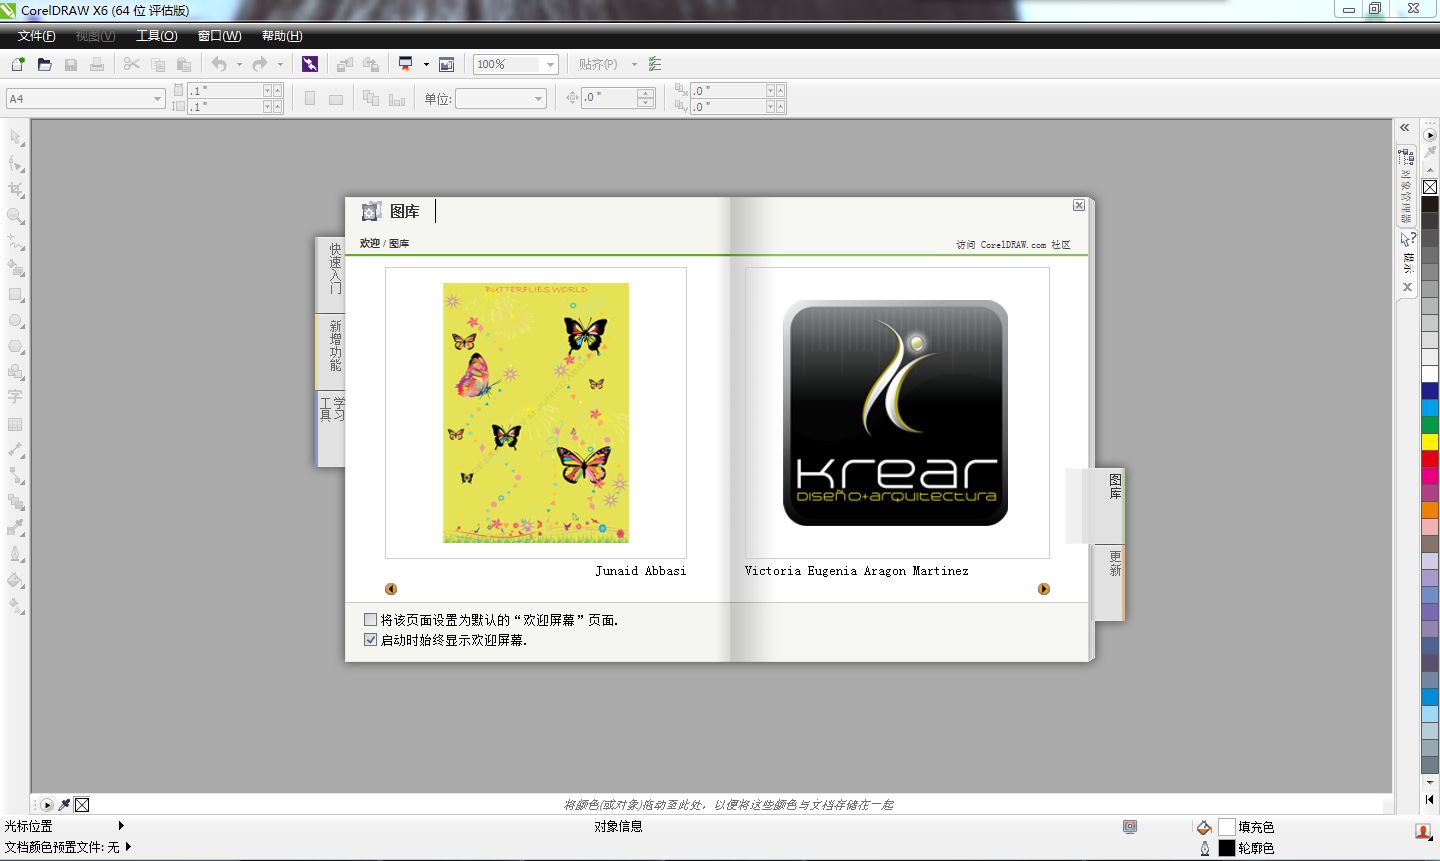Open the 工具 menu
This screenshot has width=1440, height=861.
click(x=156, y=36)
